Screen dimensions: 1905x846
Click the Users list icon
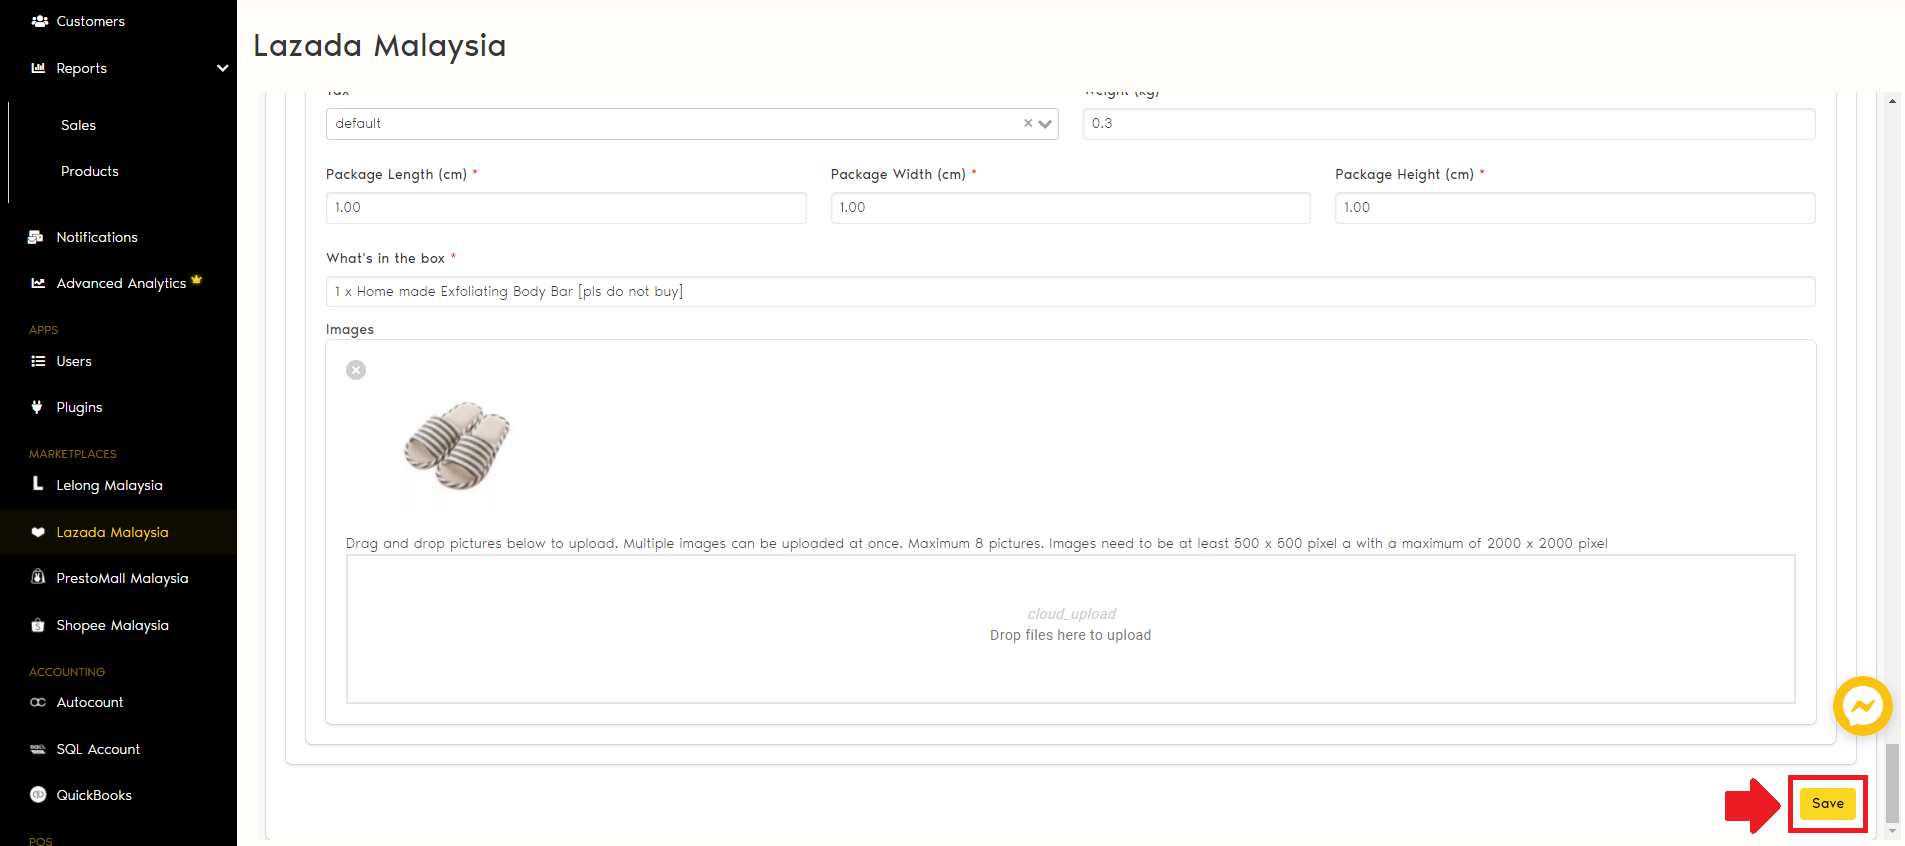tap(38, 361)
